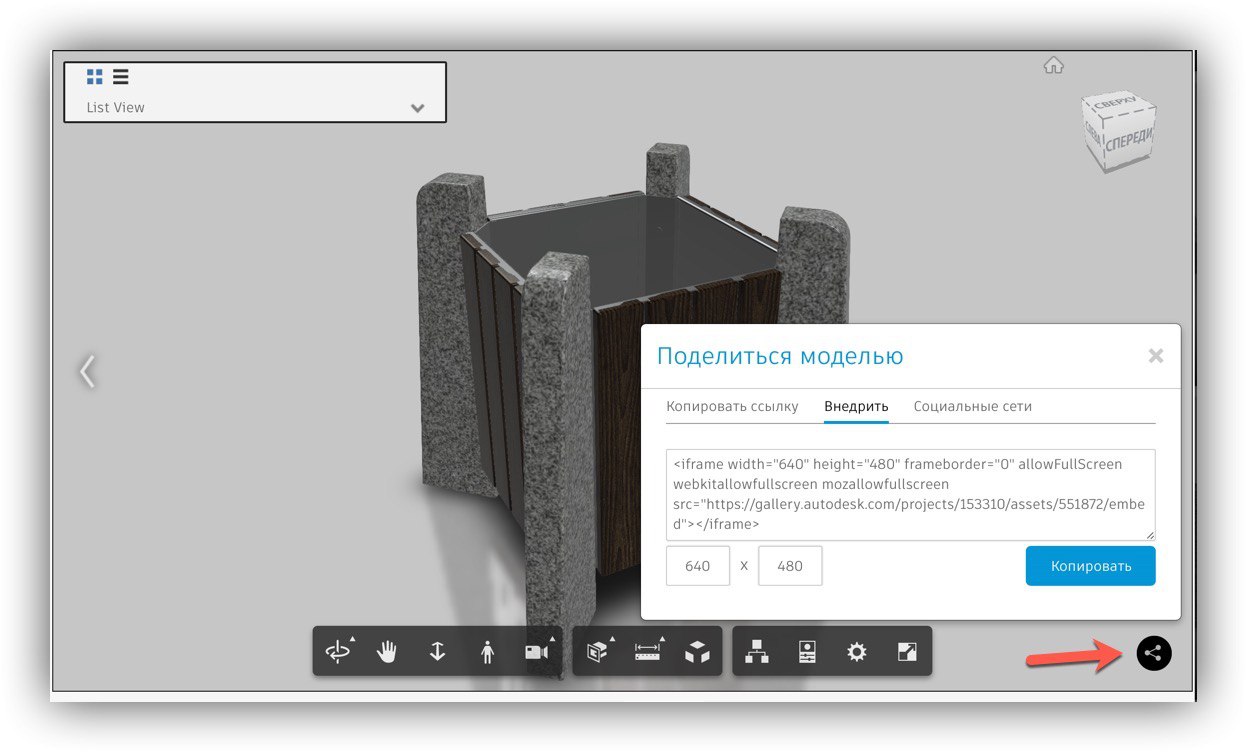
Task: Click the List View label
Action: pos(115,107)
